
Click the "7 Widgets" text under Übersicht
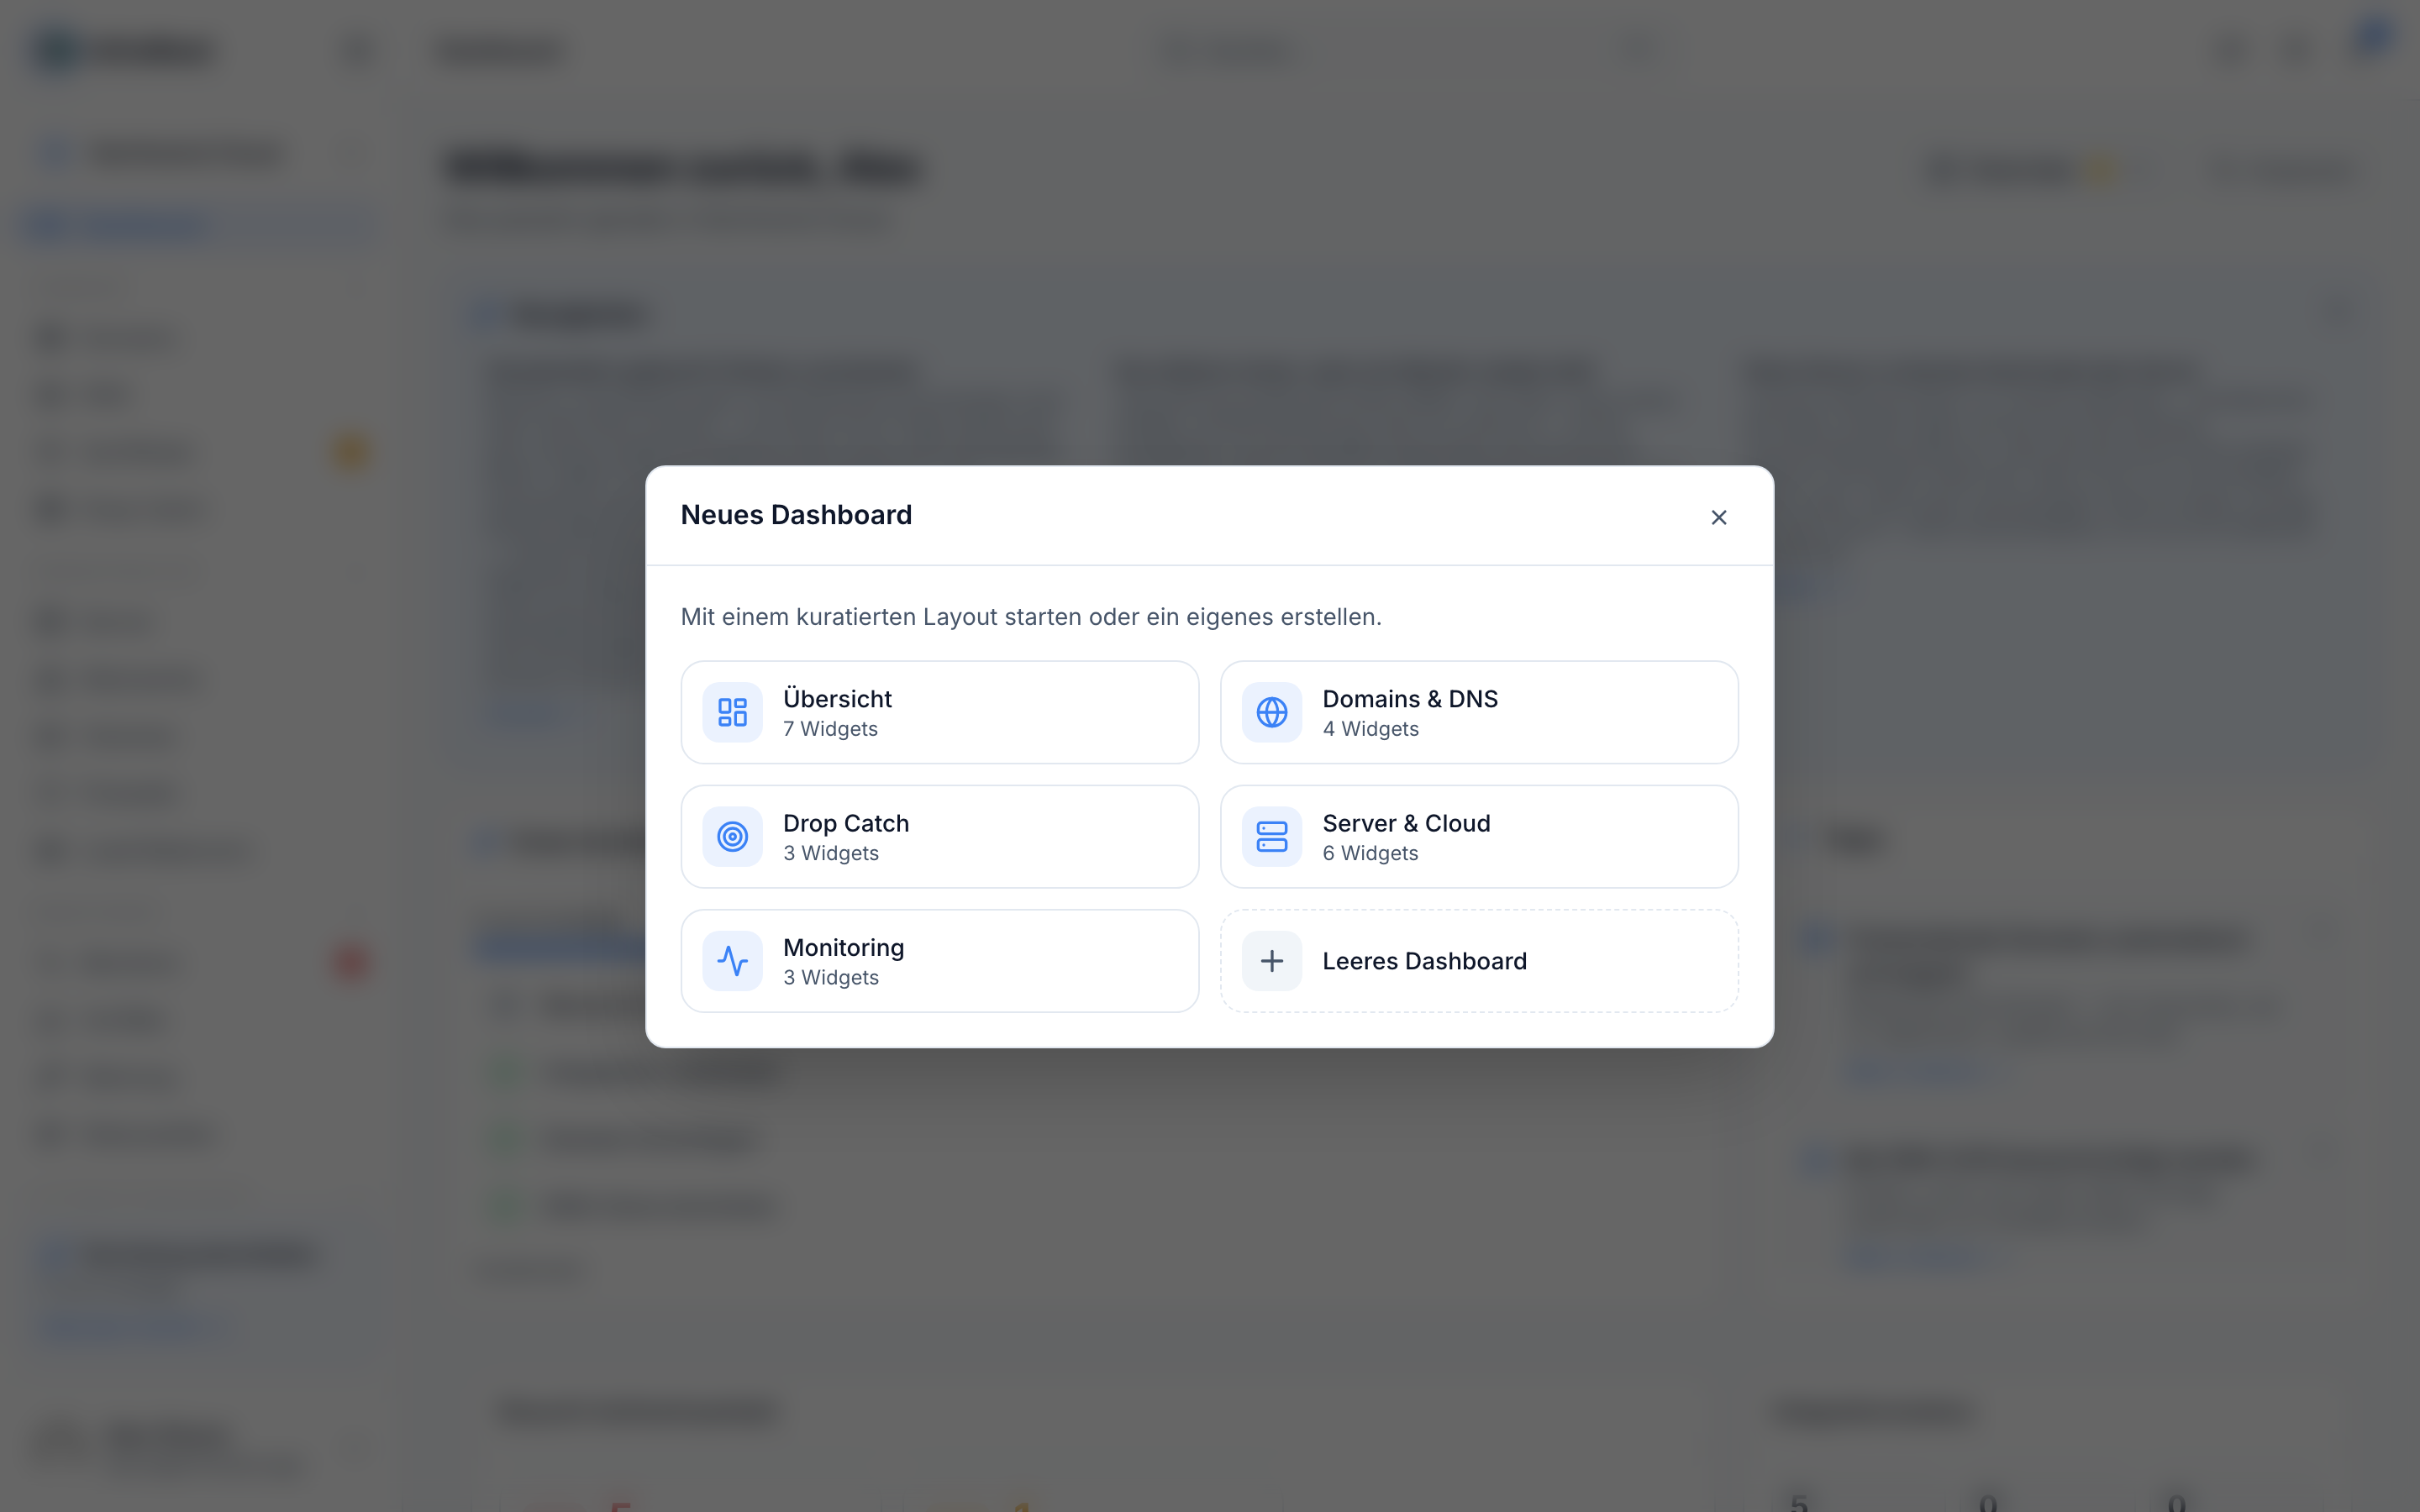tap(830, 729)
